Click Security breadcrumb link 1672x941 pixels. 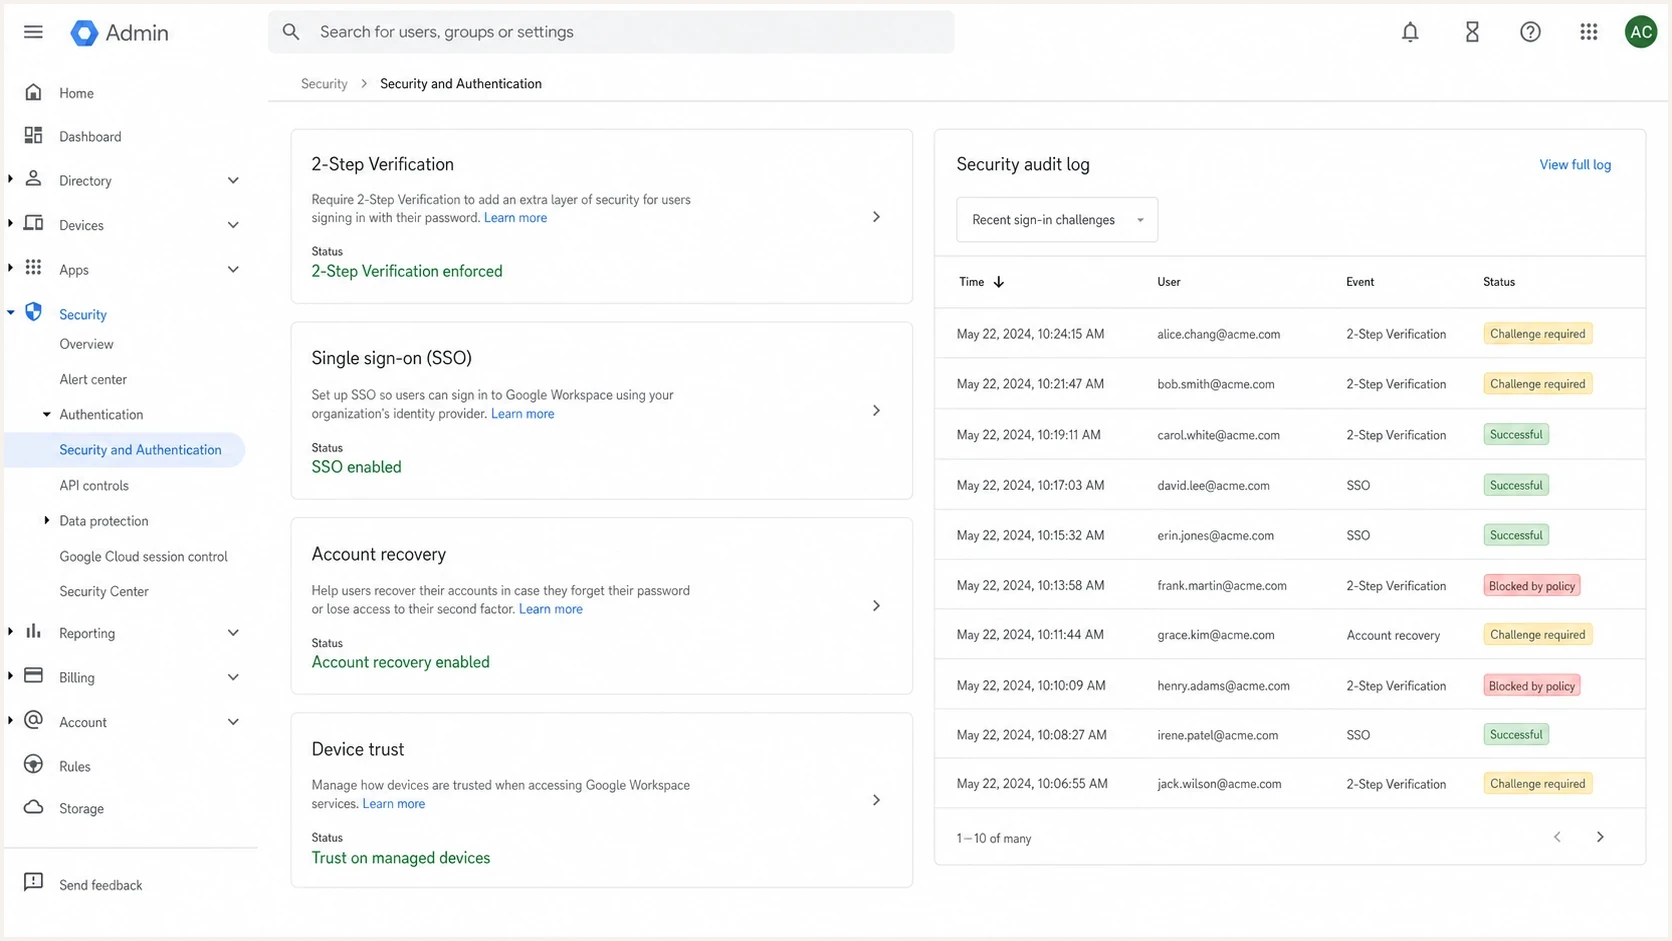point(324,84)
